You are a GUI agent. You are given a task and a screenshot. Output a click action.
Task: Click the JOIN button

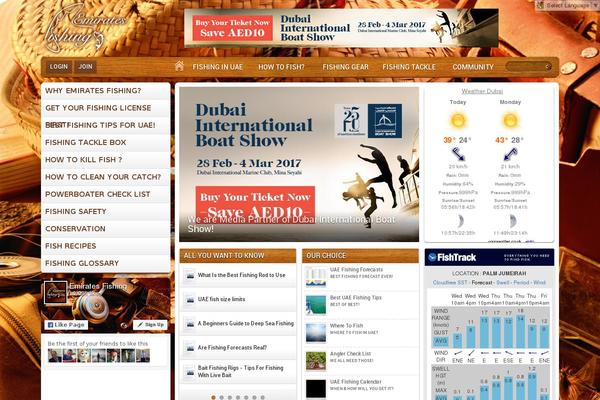pyautogui.click(x=85, y=67)
